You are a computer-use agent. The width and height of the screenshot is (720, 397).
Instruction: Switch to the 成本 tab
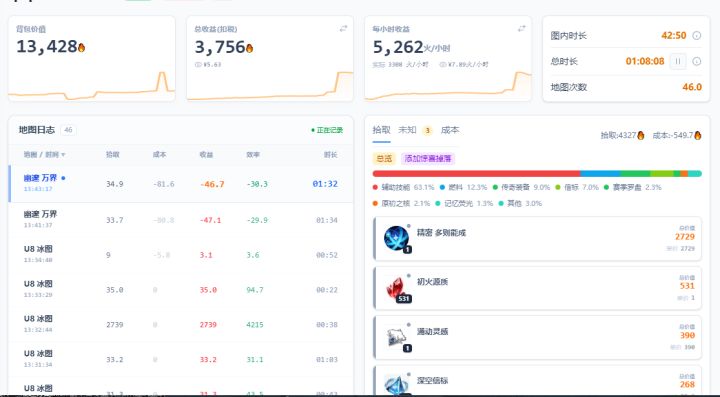coord(450,130)
